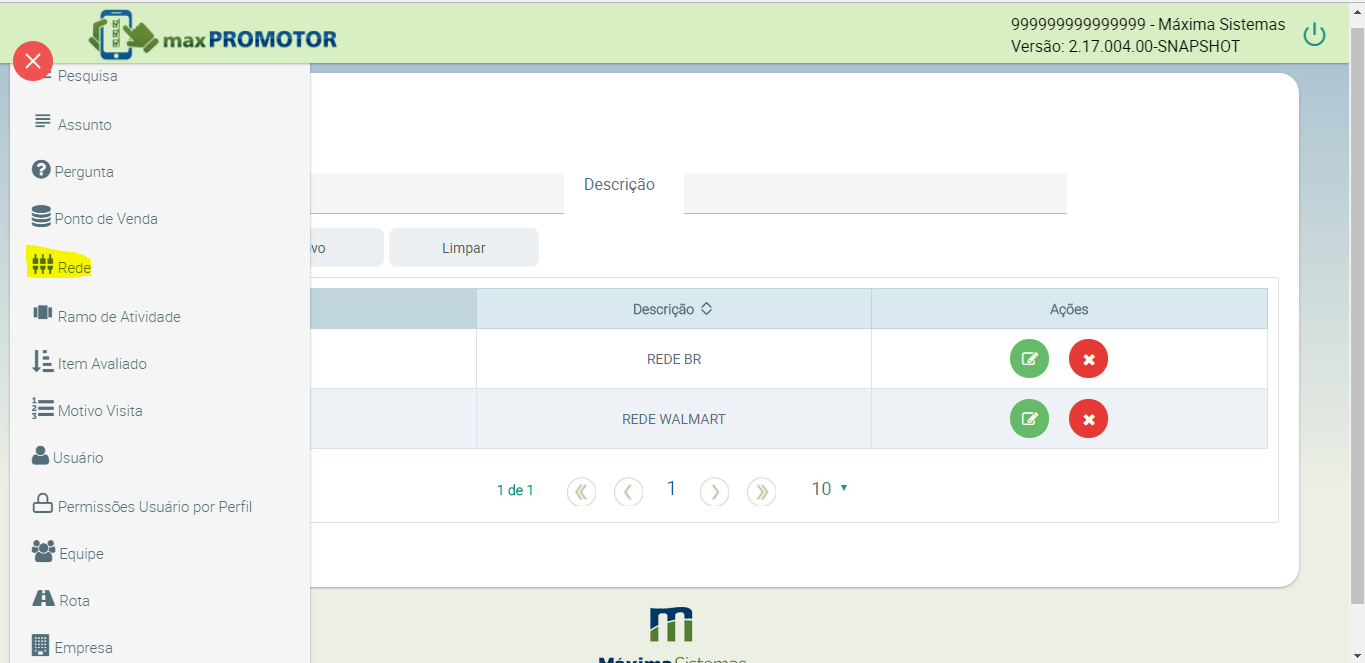The height and width of the screenshot is (663, 1365).
Task: Edit the REDE BR row
Action: point(1029,359)
